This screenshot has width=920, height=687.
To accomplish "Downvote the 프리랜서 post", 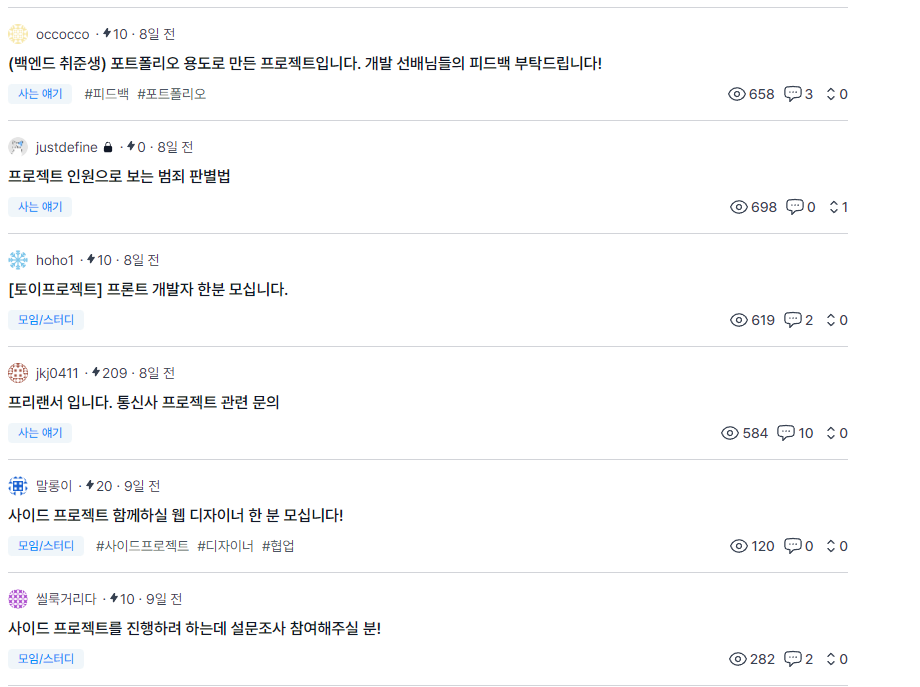I will (832, 437).
